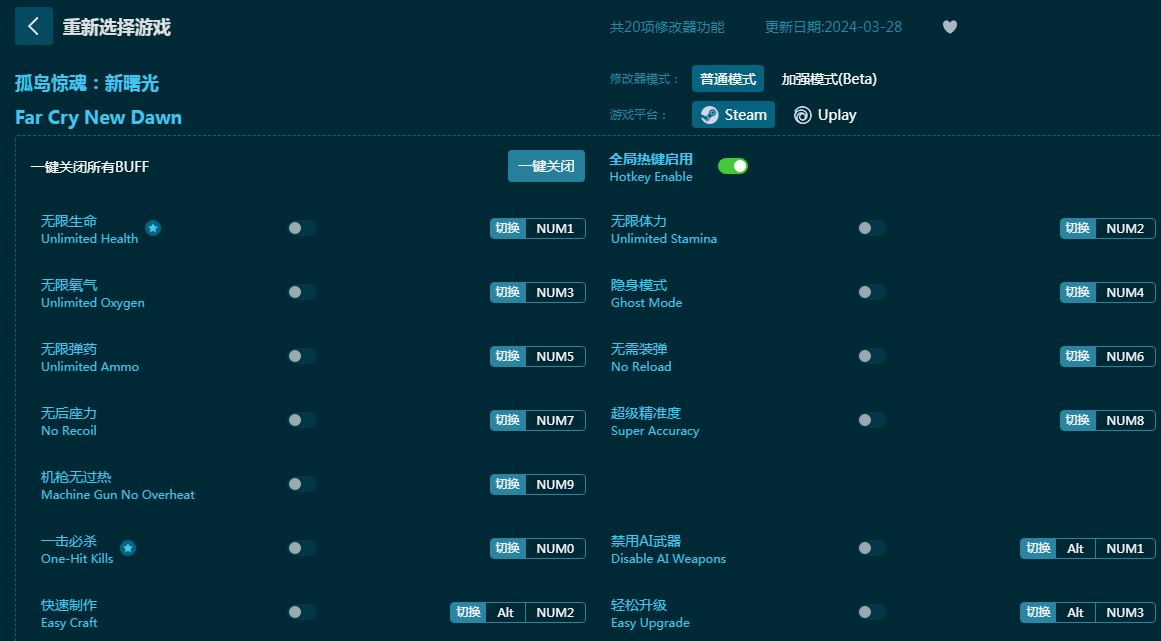The image size is (1161, 641).
Task: Click the NUM1 hotkey field for Unlimited Health
Action: 555,229
